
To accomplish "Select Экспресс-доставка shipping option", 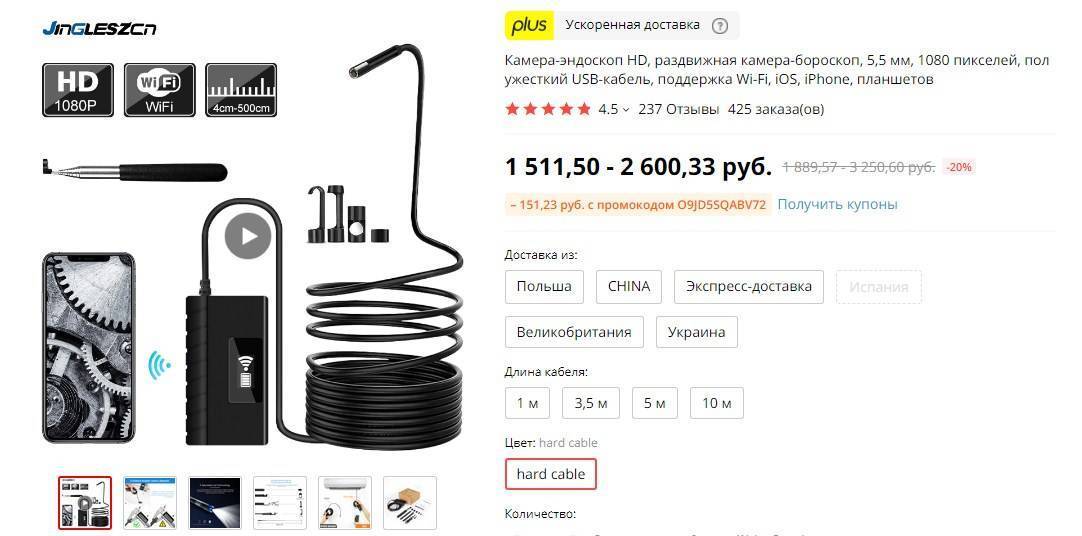I will coord(749,286).
